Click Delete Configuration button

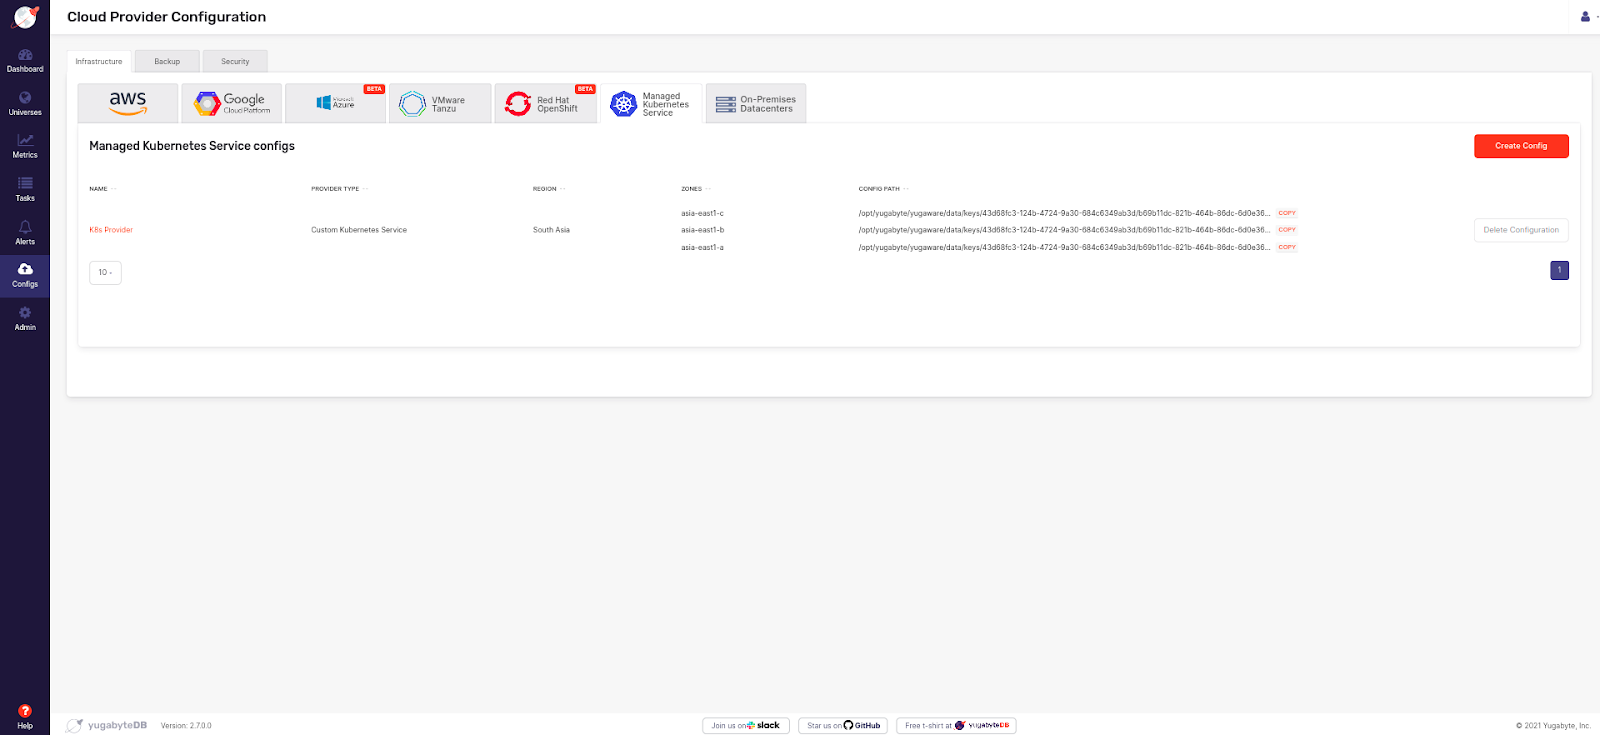[1520, 230]
